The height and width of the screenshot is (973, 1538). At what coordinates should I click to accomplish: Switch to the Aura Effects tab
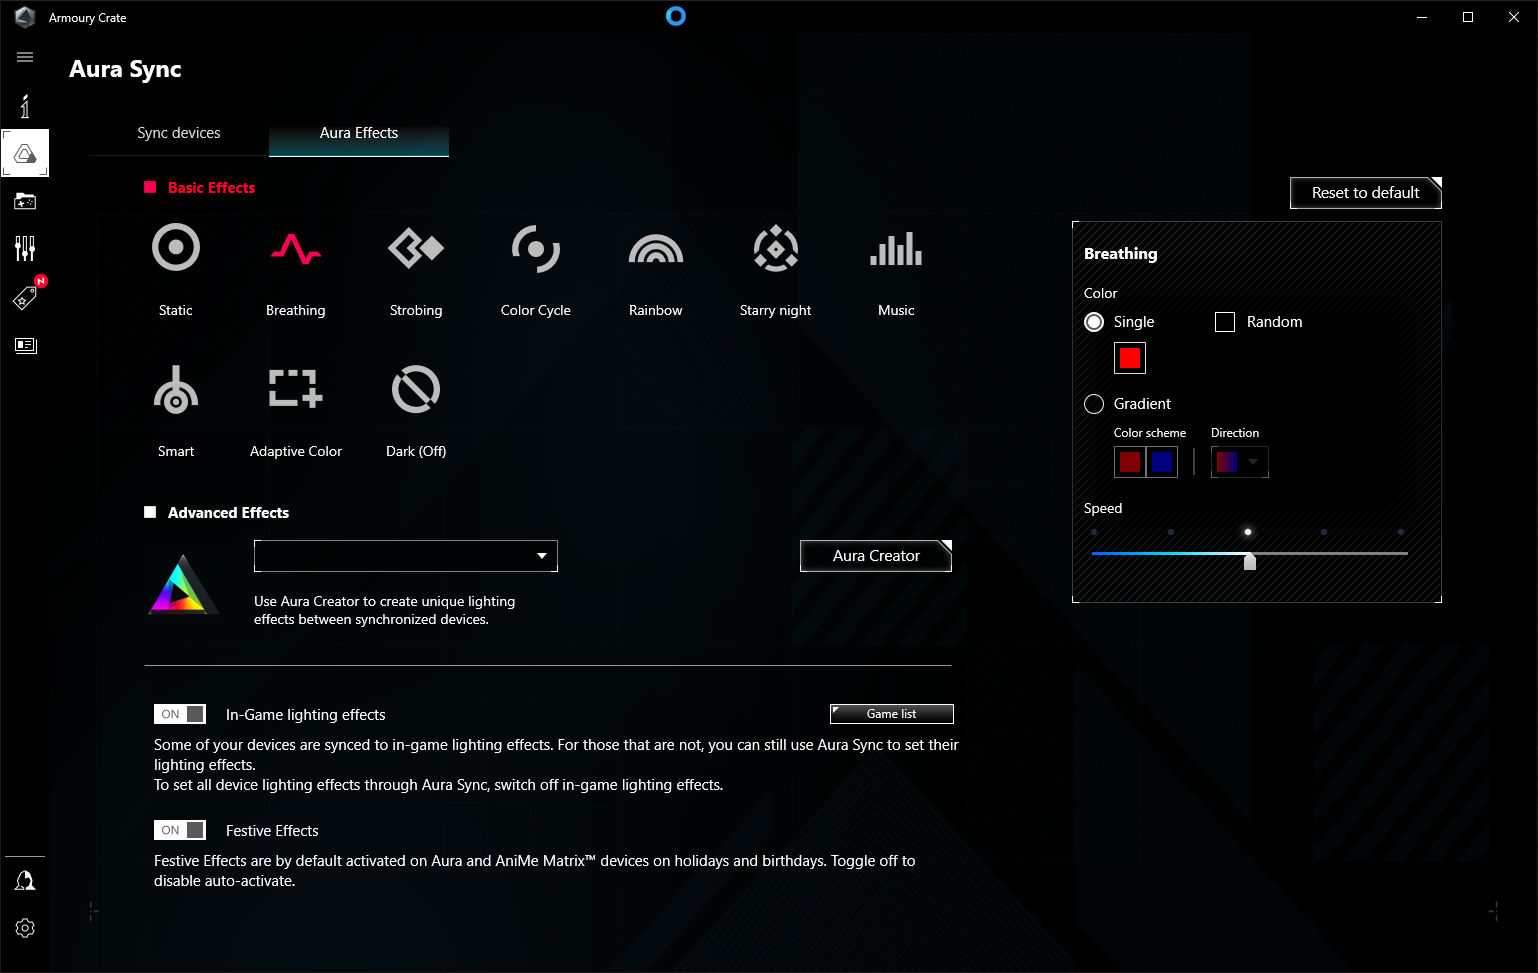pos(359,133)
